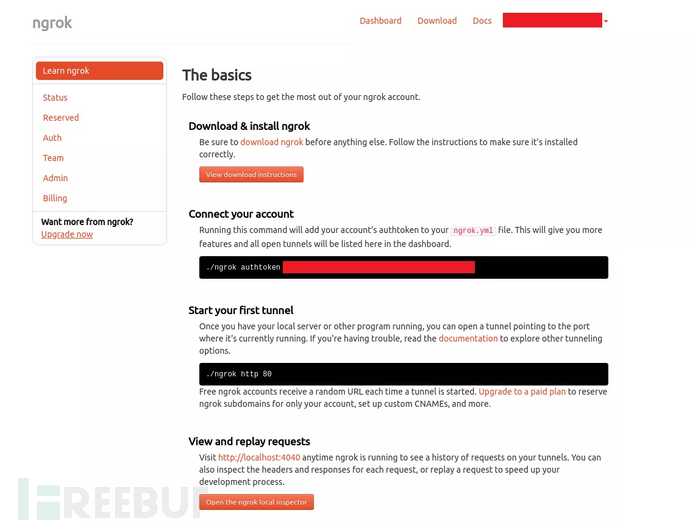690x527 pixels.
Task: Open the Team sidebar item
Action: (53, 158)
